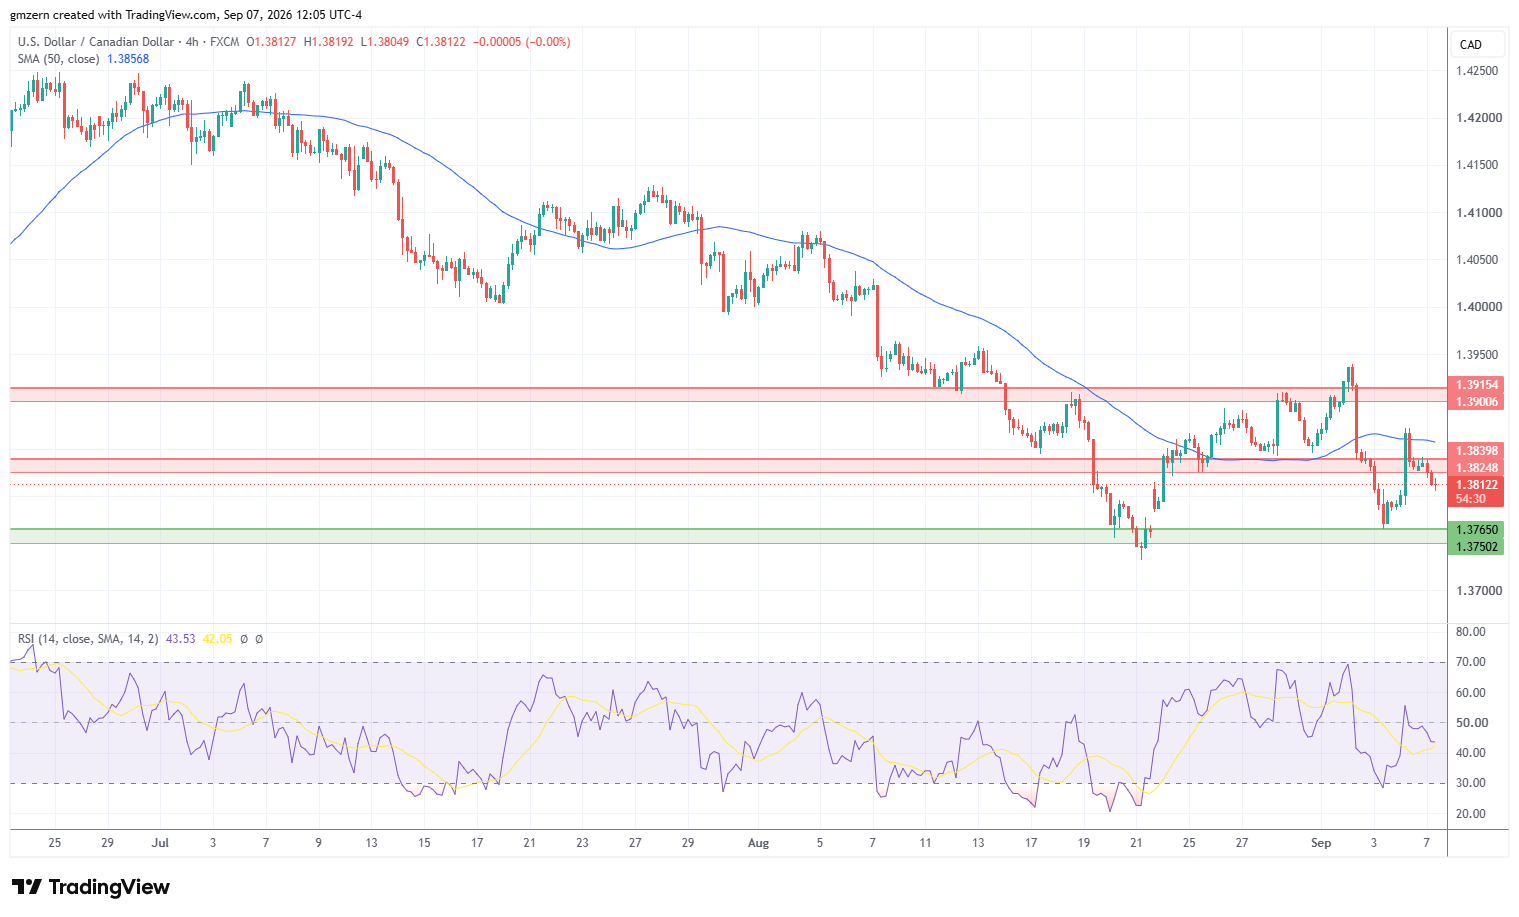
Task: Click the 1.40000 price axis label
Action: tap(1479, 307)
